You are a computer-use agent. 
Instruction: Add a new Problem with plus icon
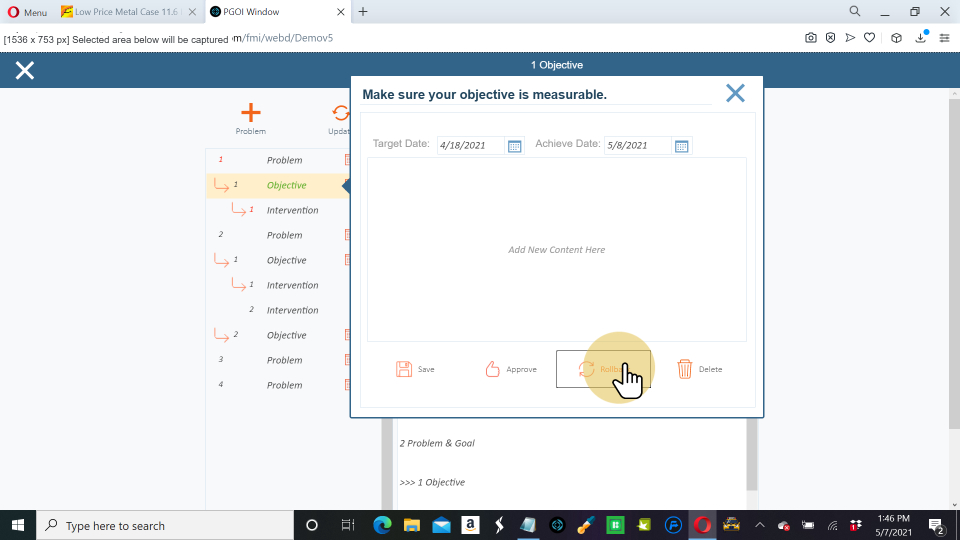pos(250,113)
